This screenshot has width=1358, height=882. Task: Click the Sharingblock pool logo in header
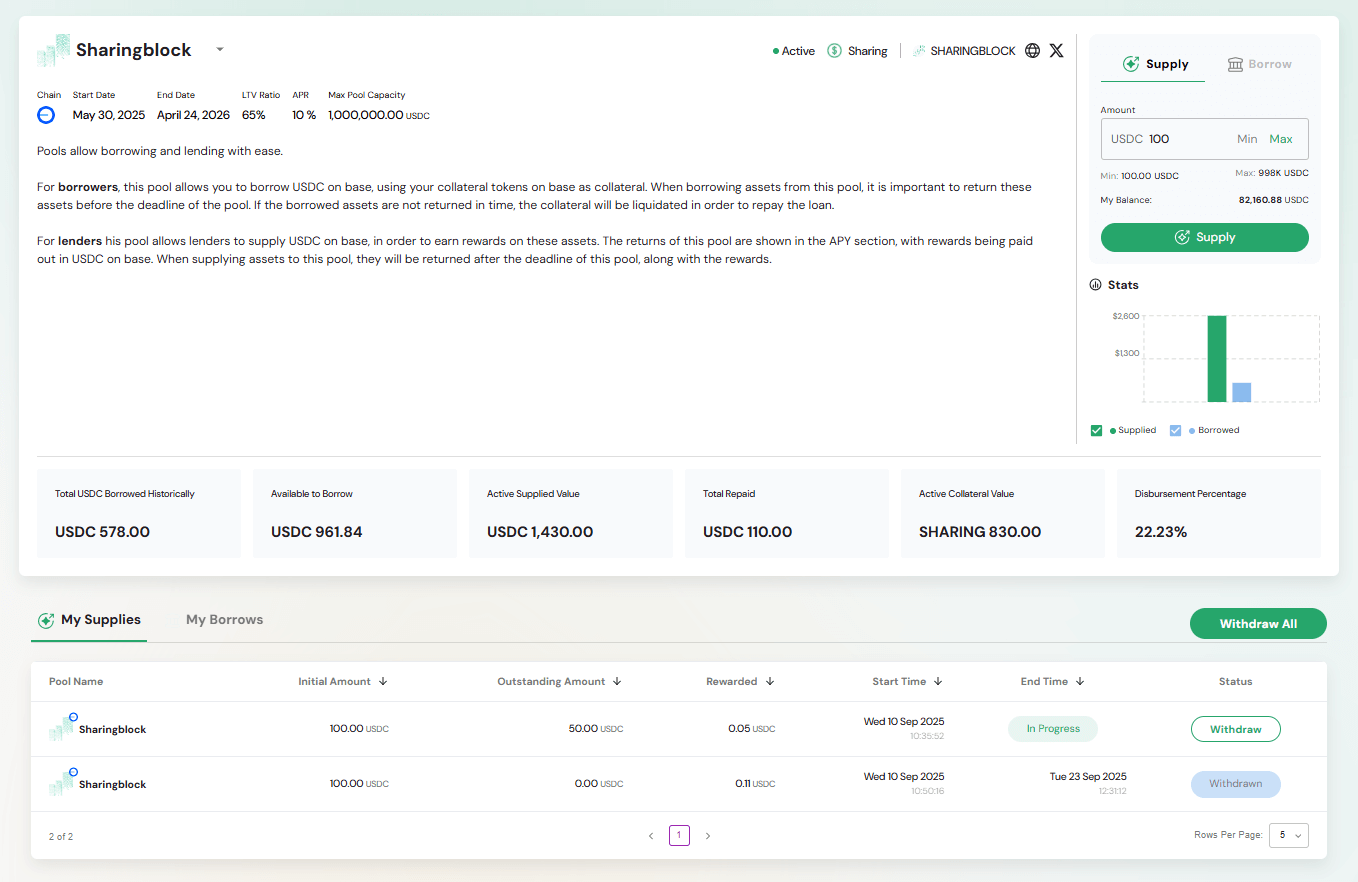point(54,50)
